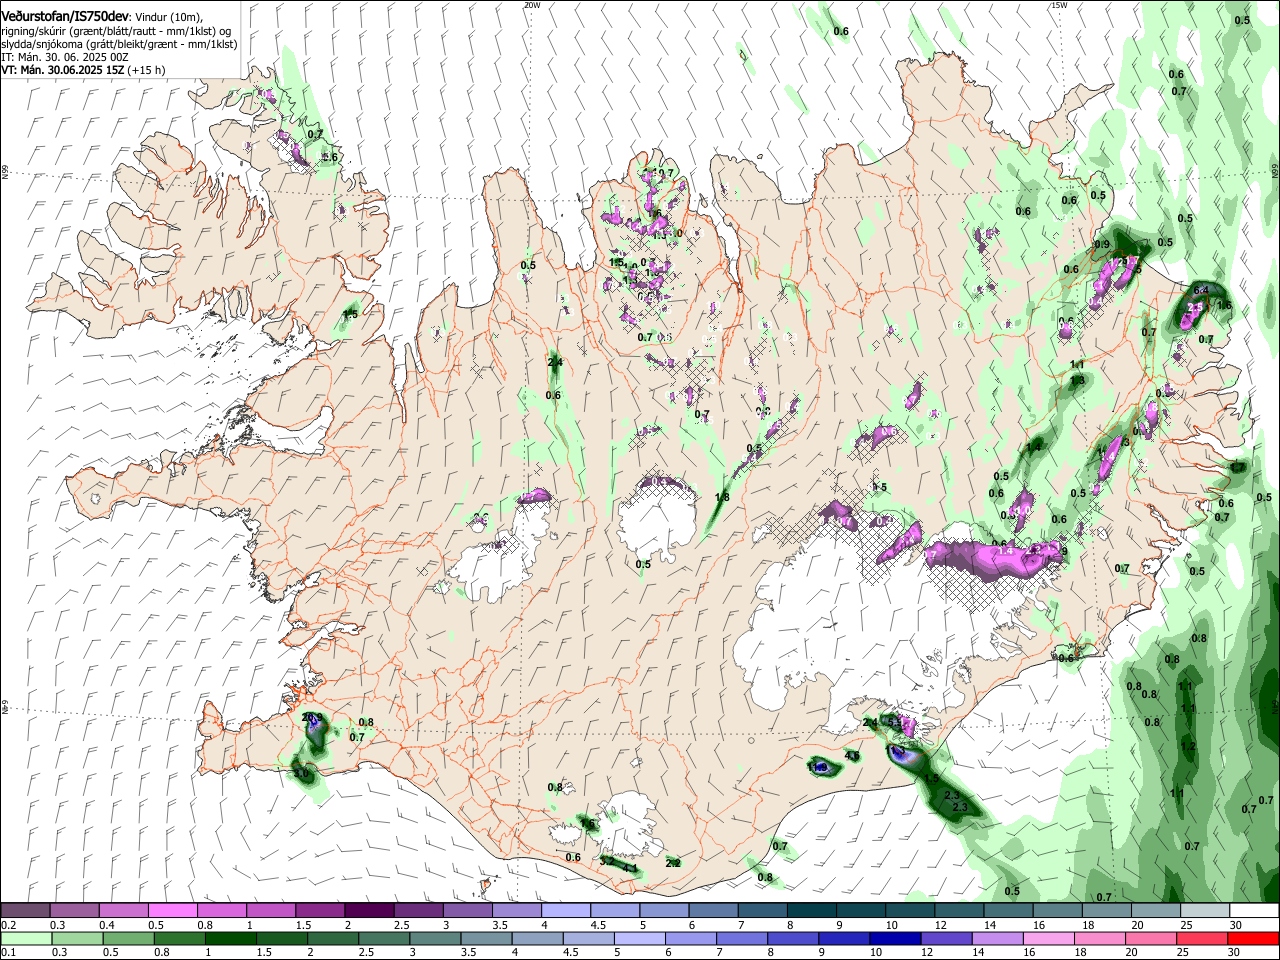
Task: Select the grey-purple 0.2 swatch in top legend row
Action: pos(25,911)
